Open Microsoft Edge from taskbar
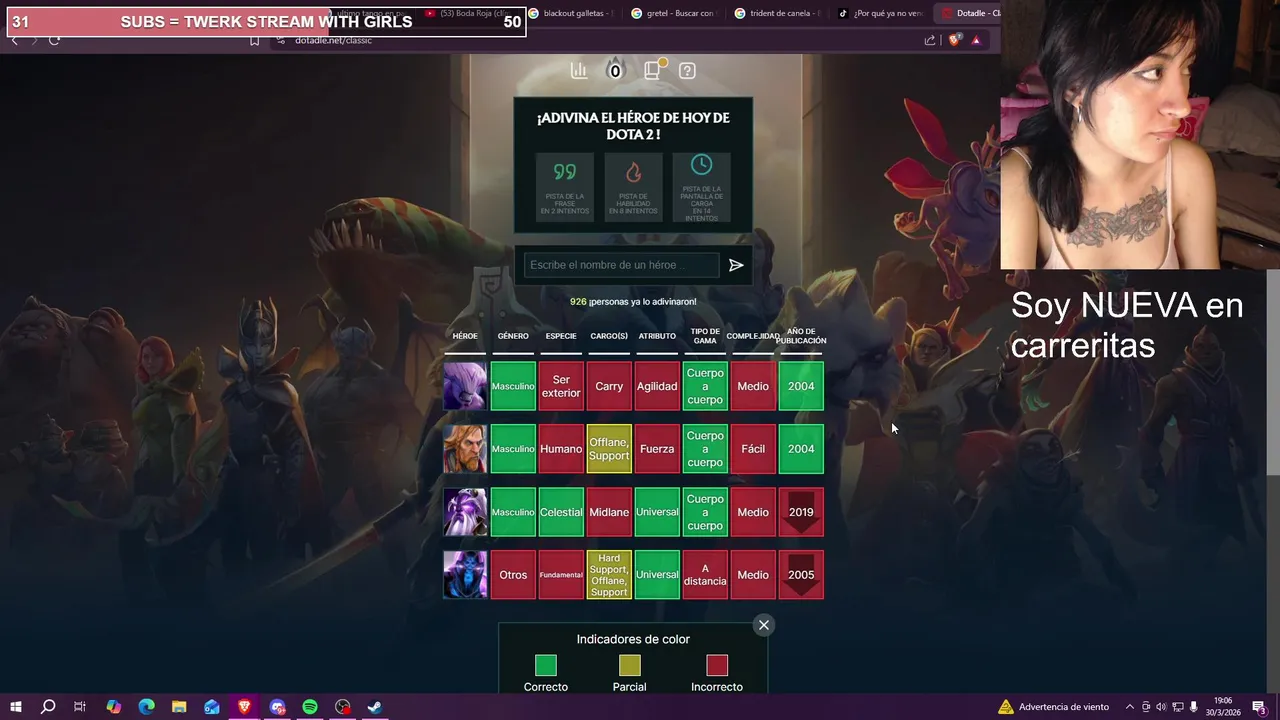The width and height of the screenshot is (1280, 720). (x=146, y=707)
